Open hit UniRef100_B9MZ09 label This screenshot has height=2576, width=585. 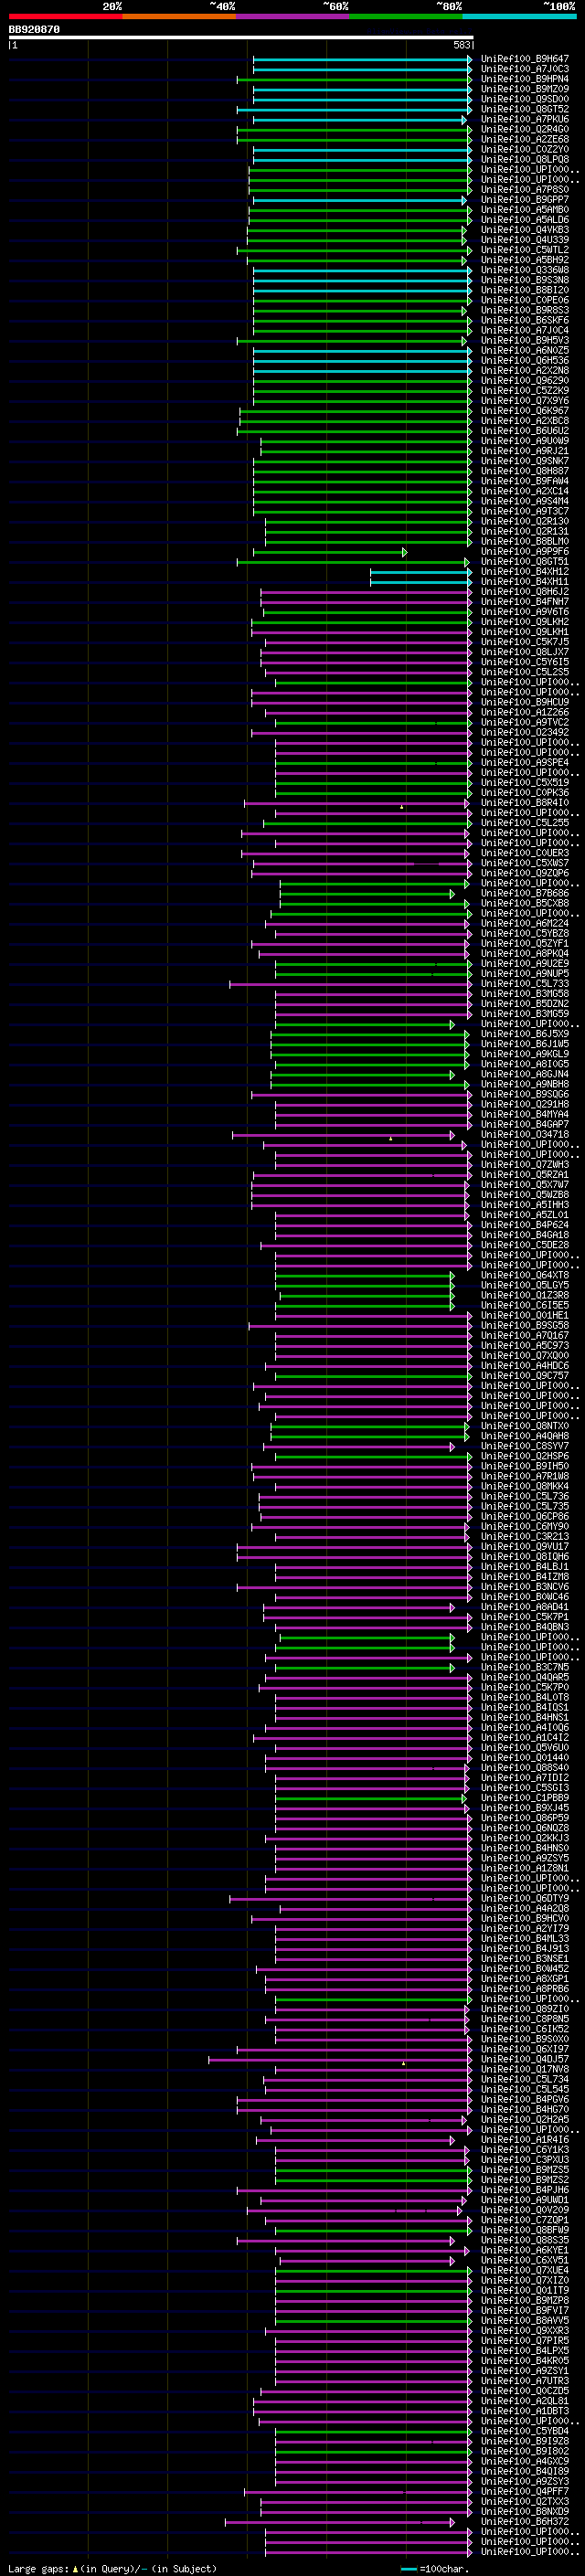click(525, 89)
